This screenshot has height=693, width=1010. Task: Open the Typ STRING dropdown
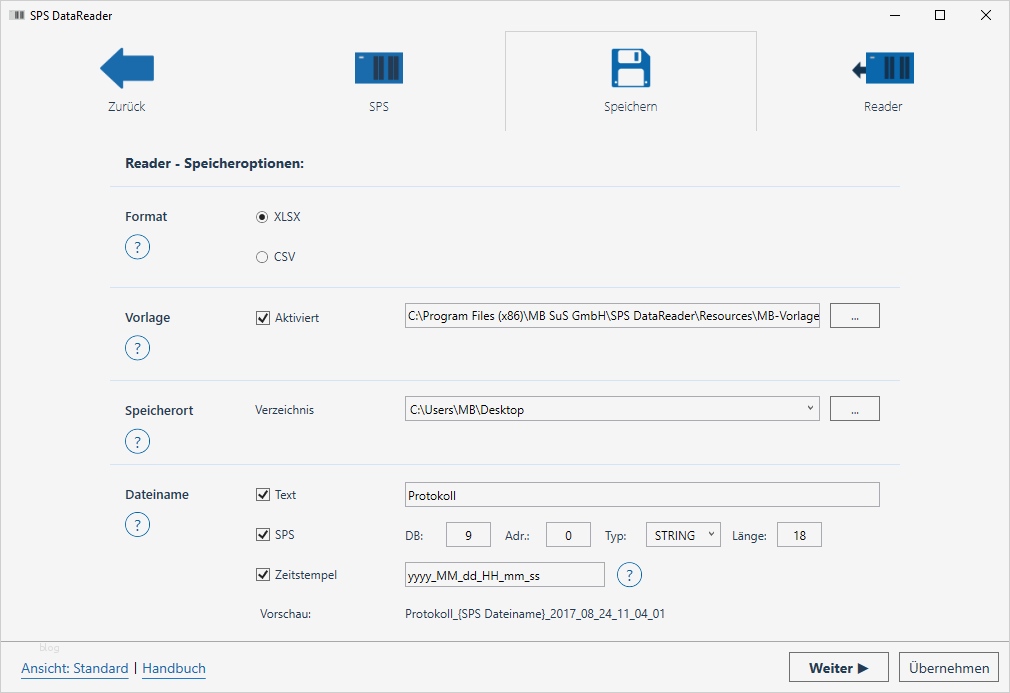(x=683, y=535)
